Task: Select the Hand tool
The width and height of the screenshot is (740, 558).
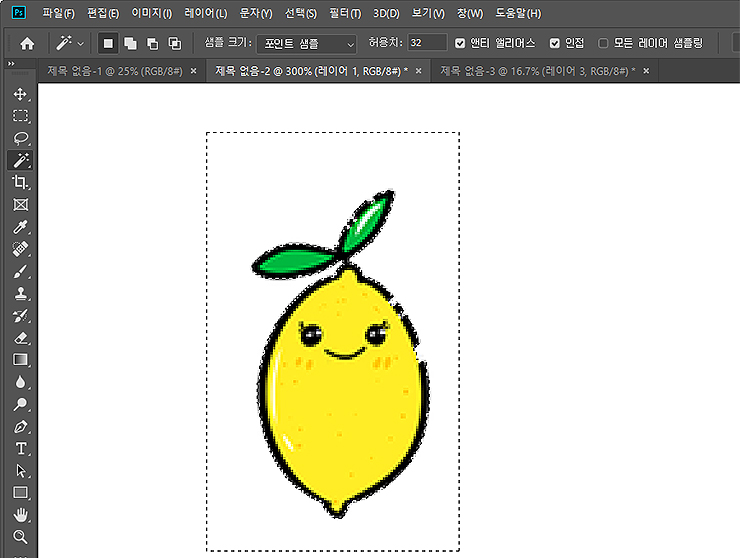Action: point(20,515)
